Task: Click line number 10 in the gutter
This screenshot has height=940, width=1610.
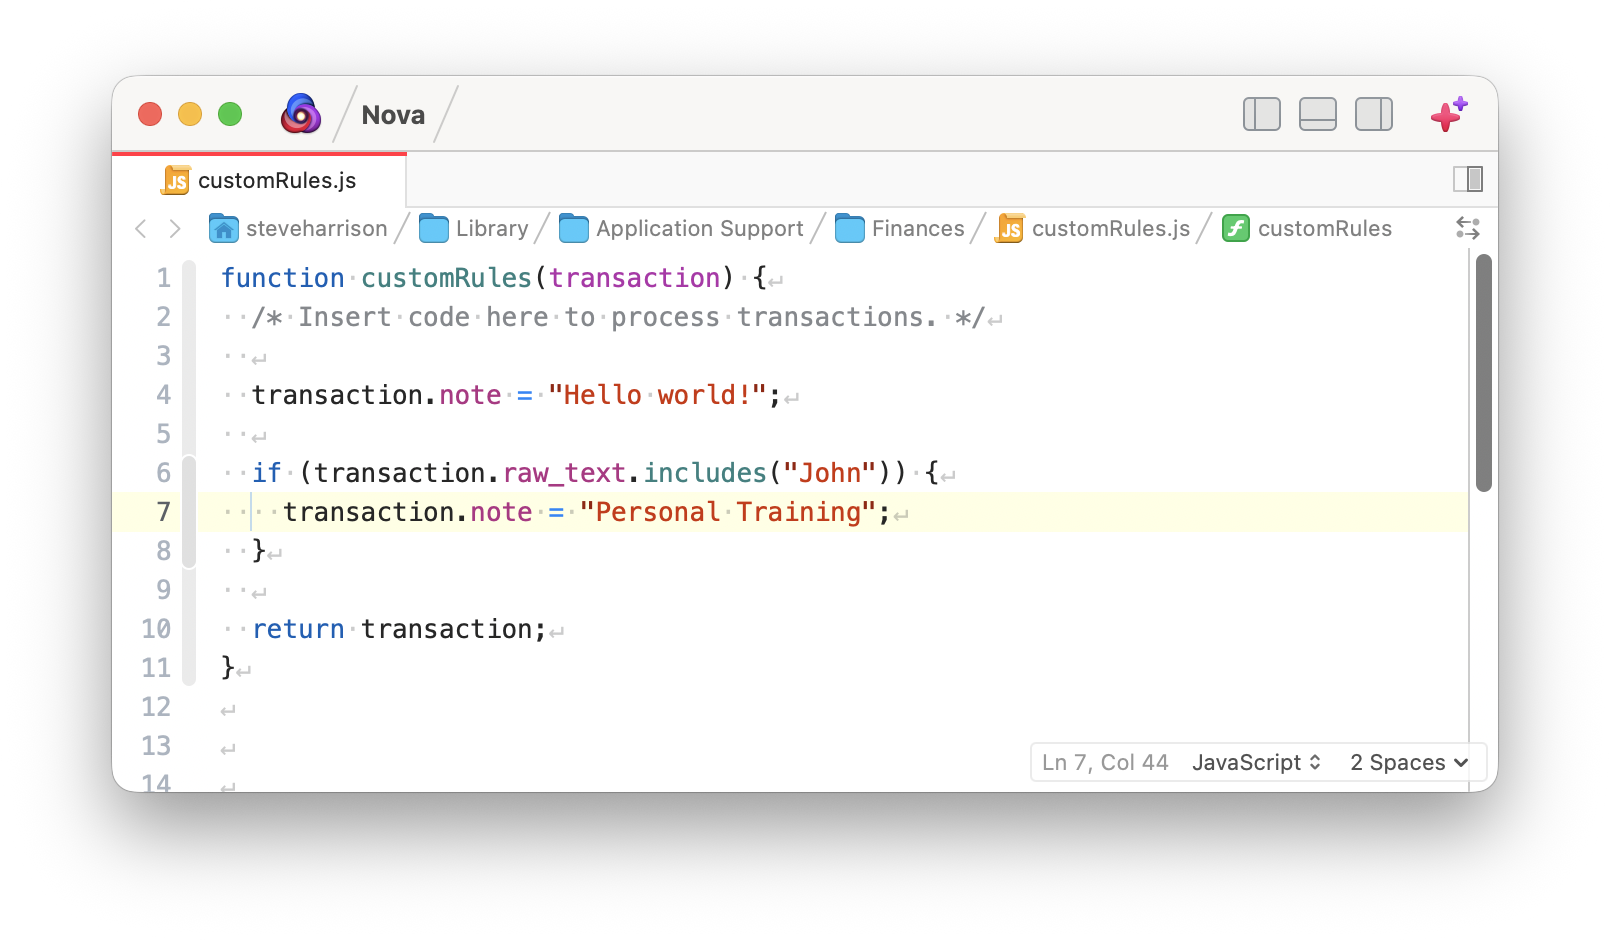Action: (x=156, y=629)
